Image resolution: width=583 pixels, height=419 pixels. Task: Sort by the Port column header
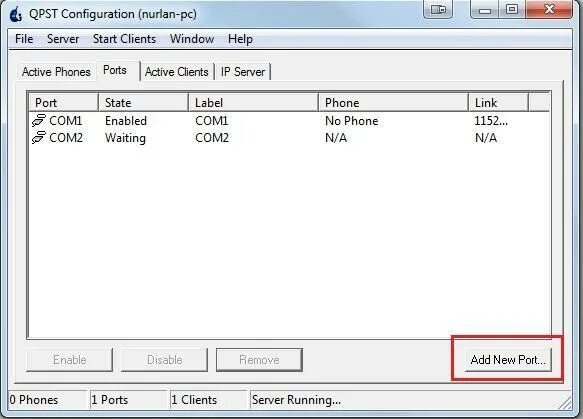tap(63, 102)
